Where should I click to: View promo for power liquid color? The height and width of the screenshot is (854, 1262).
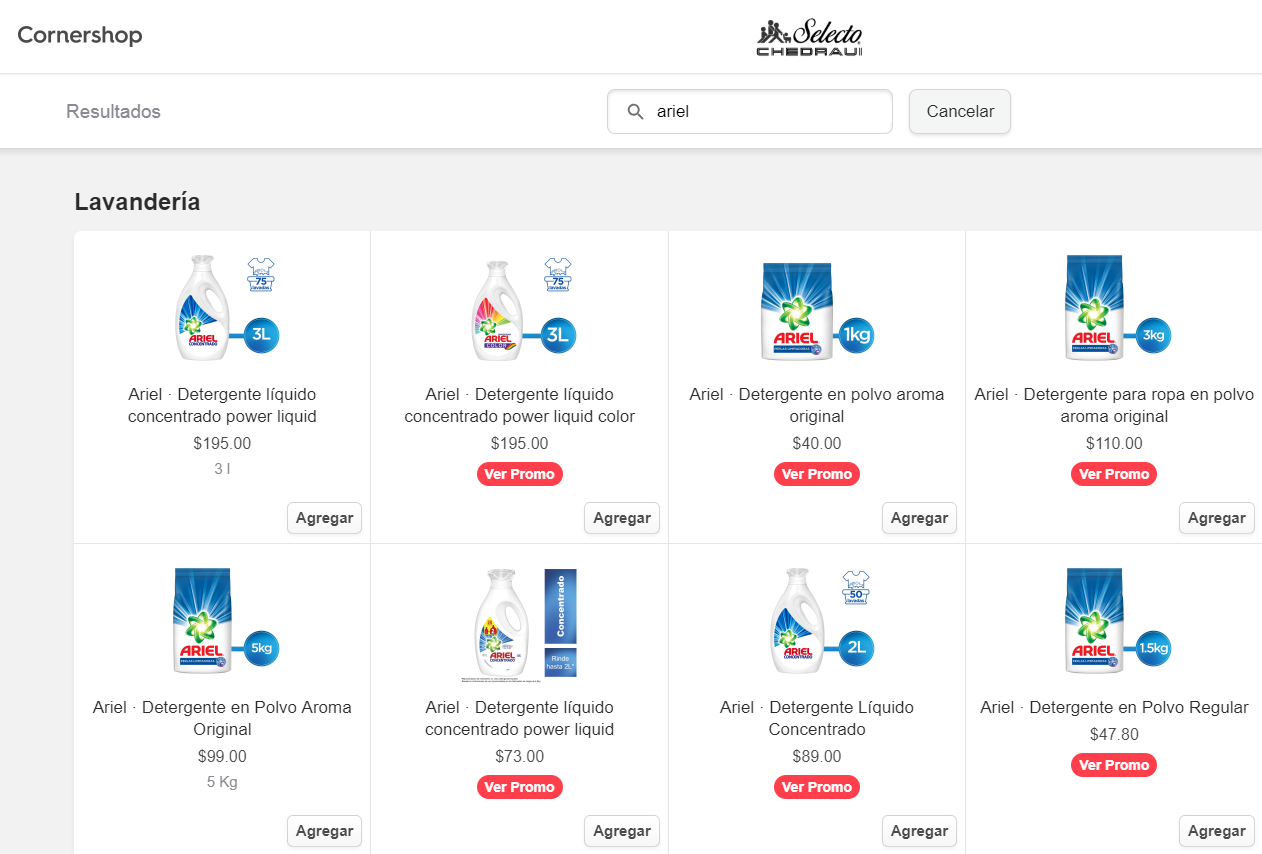[x=519, y=474]
